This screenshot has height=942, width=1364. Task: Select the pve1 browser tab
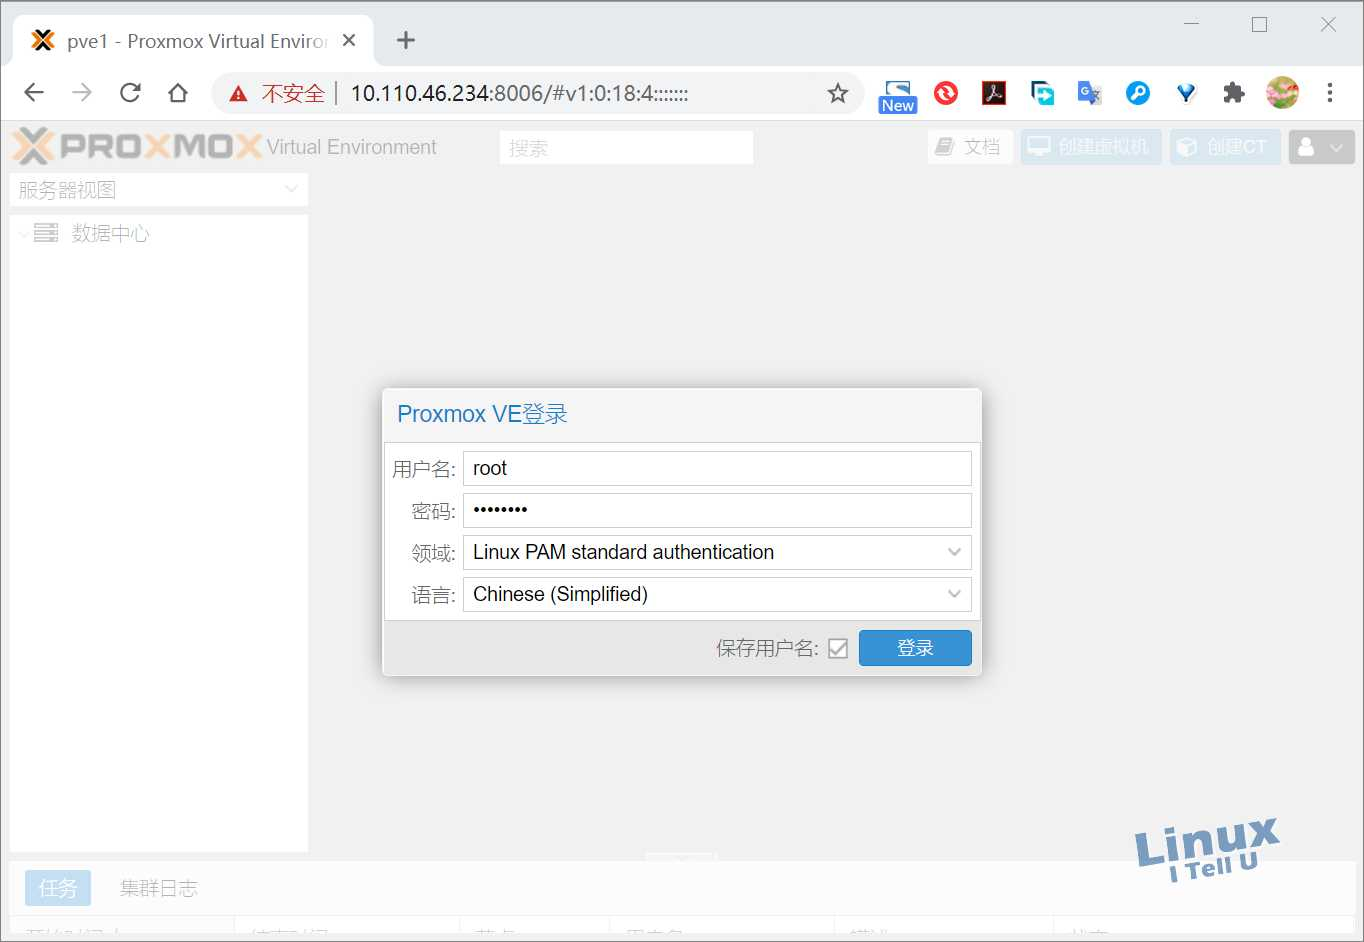point(193,41)
